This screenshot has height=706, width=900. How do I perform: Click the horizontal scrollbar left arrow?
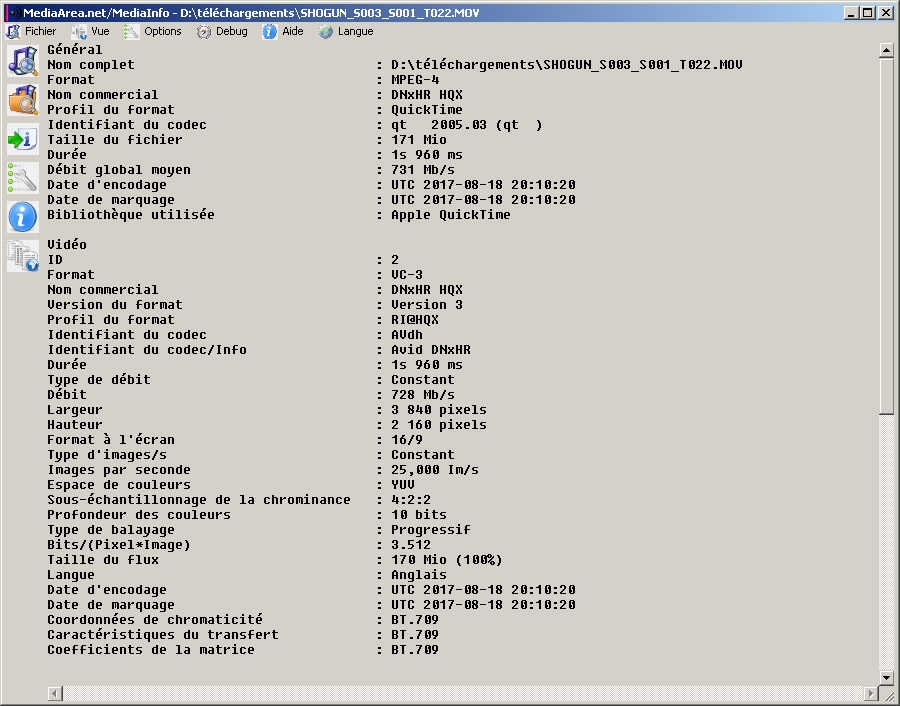(55, 693)
